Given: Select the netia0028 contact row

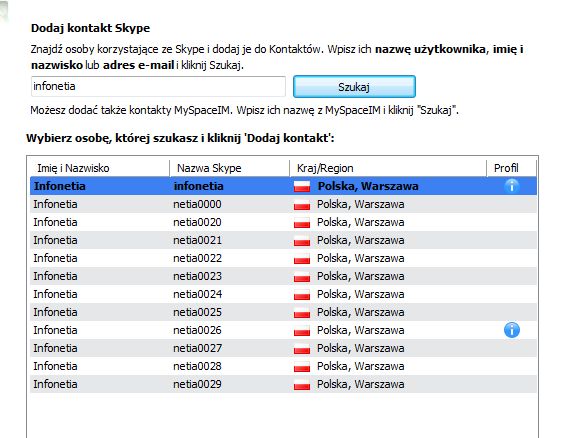Looking at the screenshot, I should [x=283, y=366].
